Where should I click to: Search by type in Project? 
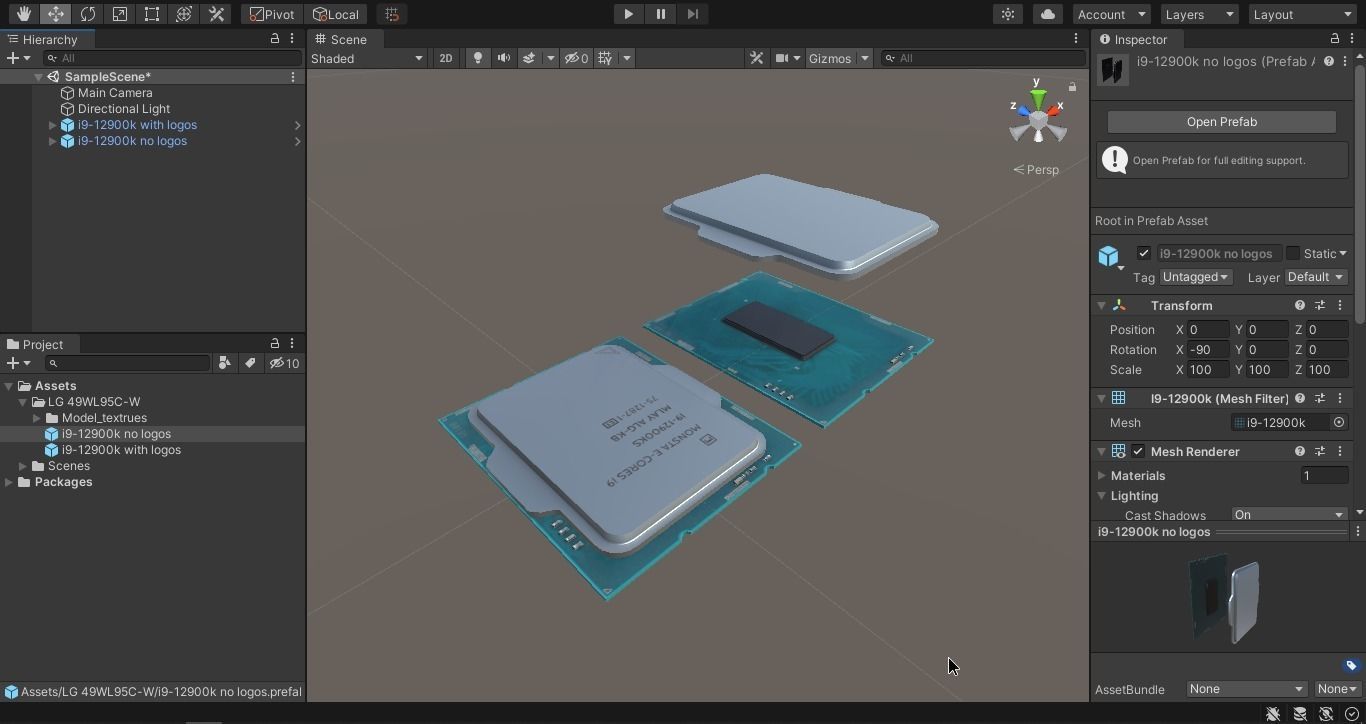click(225, 363)
